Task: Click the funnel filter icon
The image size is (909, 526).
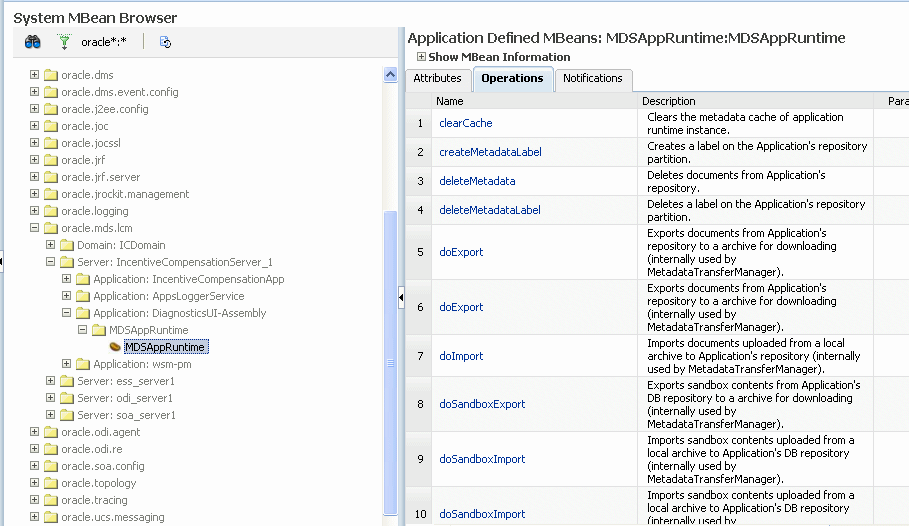Action: pyautogui.click(x=64, y=42)
